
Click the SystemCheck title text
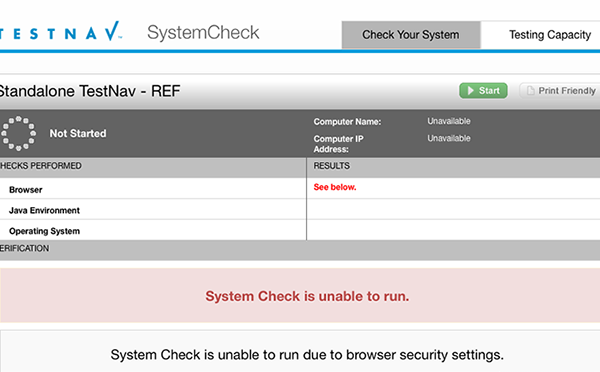[x=203, y=32]
